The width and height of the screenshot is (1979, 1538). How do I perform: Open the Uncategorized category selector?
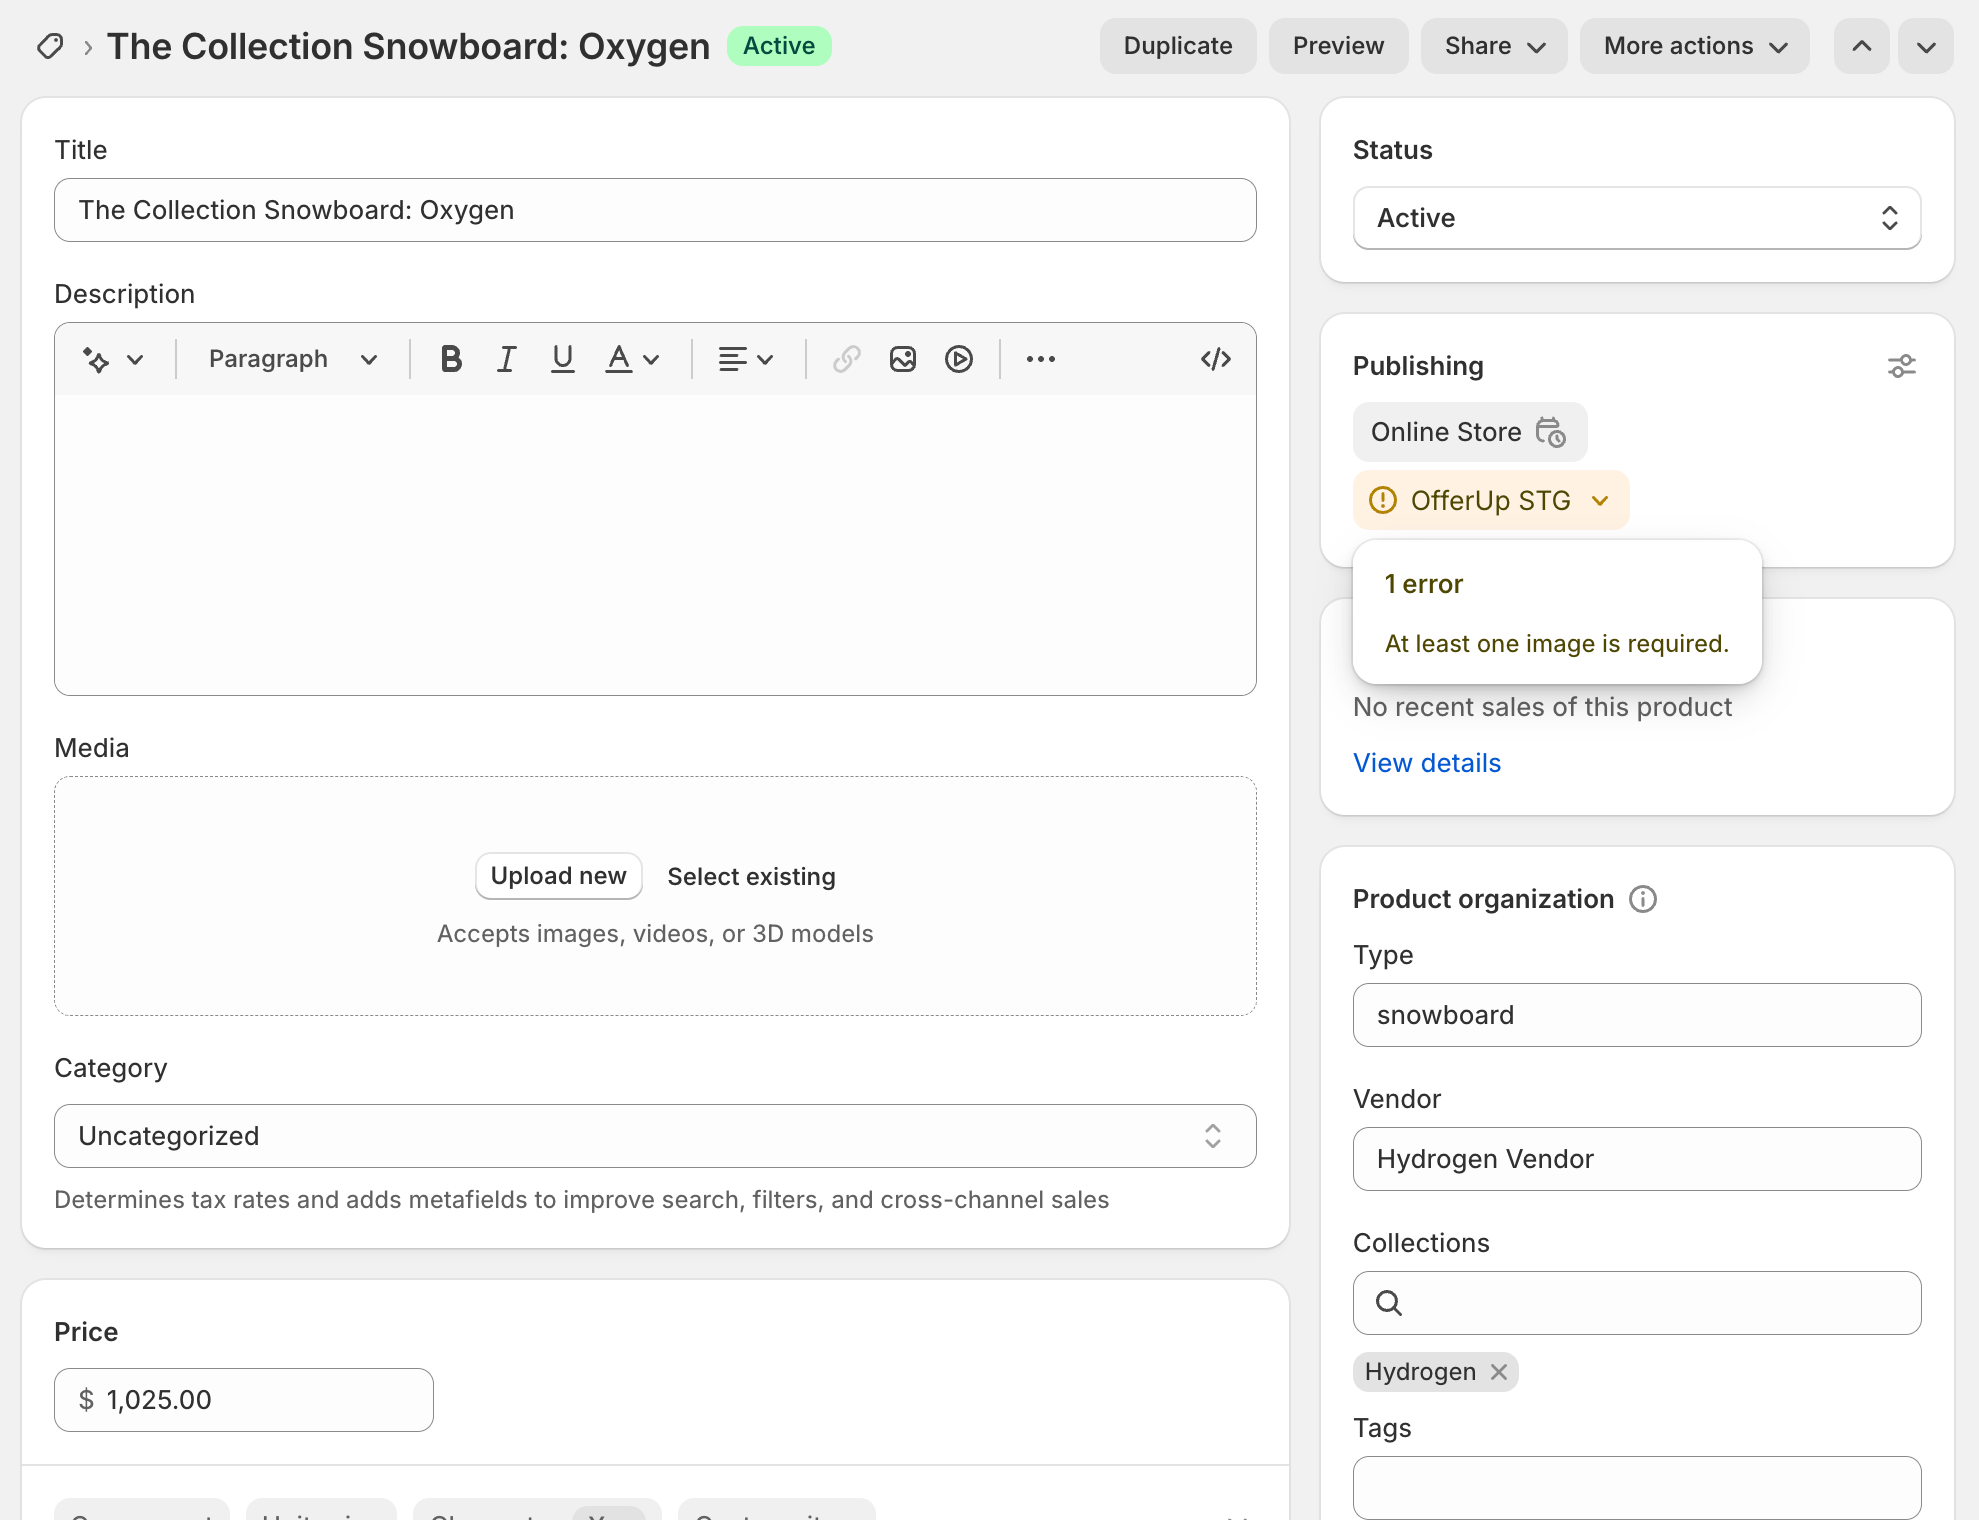tap(655, 1136)
